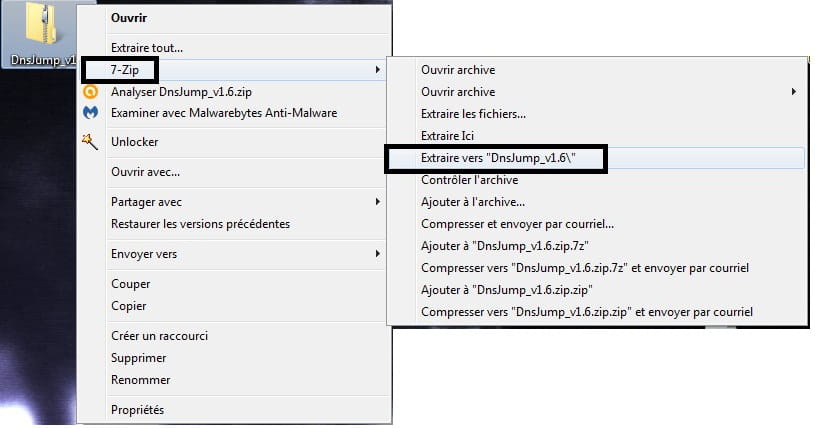815x428 pixels.
Task: Choose Extraire tout... entry
Action: click(147, 48)
